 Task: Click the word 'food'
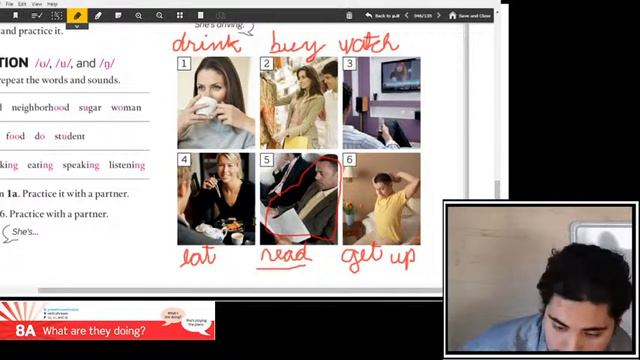(x=16, y=136)
